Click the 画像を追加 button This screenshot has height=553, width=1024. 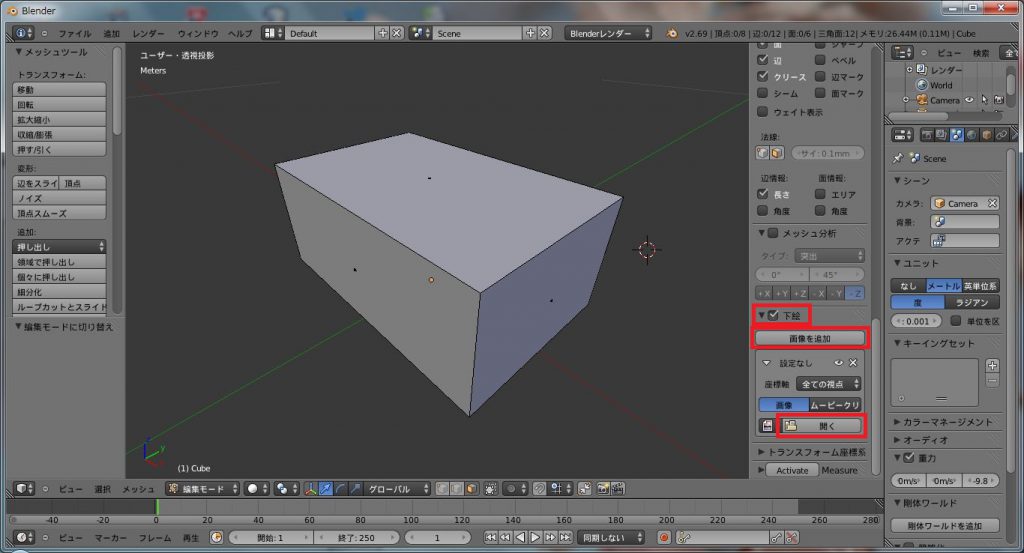[810, 338]
